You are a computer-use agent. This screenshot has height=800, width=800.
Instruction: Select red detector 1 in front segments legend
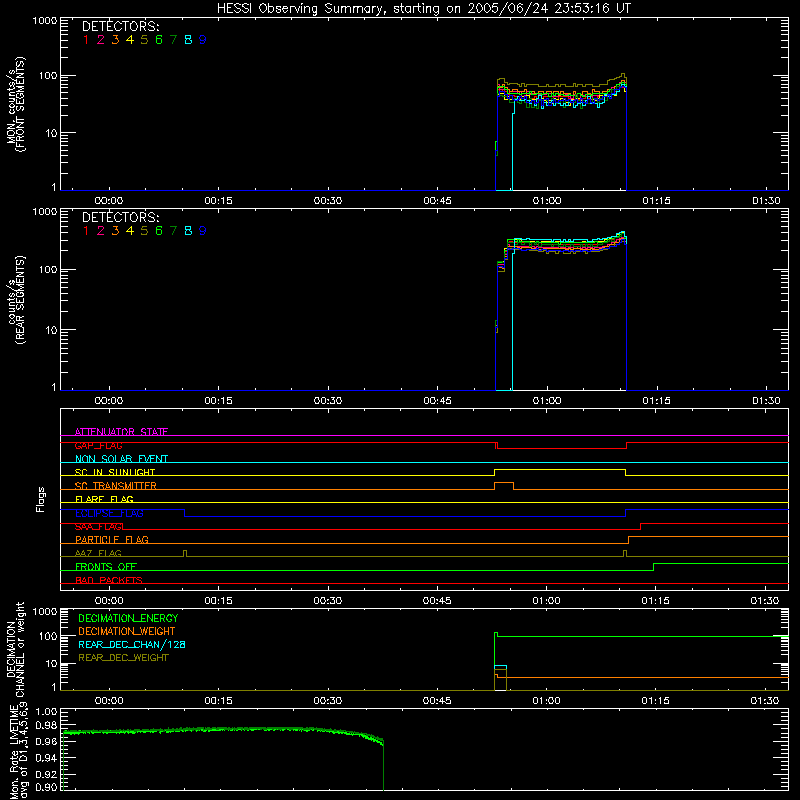(86, 40)
